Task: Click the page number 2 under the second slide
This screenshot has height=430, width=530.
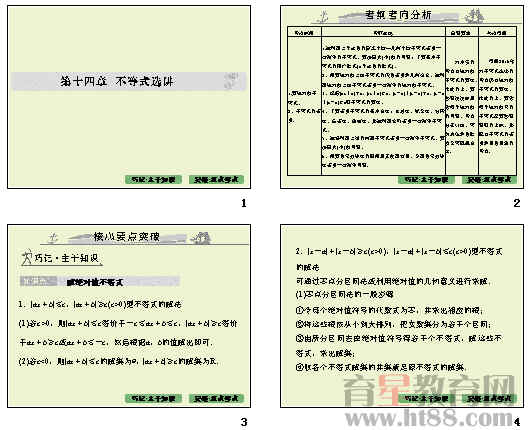Action: (516, 203)
